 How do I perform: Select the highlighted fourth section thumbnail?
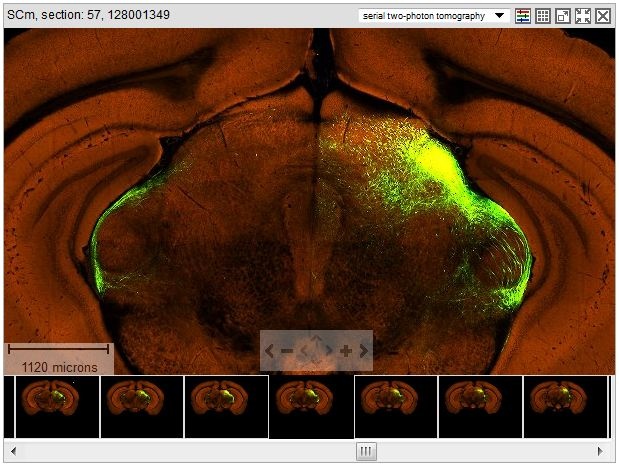[x=311, y=407]
